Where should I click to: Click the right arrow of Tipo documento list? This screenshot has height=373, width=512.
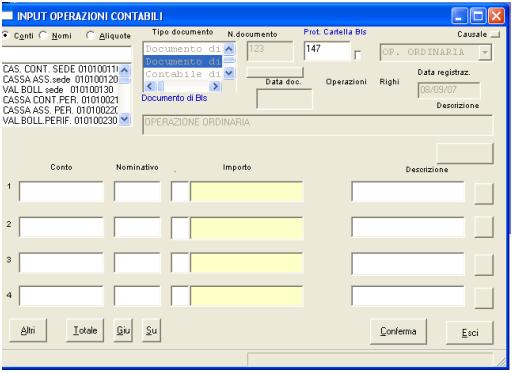tap(216, 86)
